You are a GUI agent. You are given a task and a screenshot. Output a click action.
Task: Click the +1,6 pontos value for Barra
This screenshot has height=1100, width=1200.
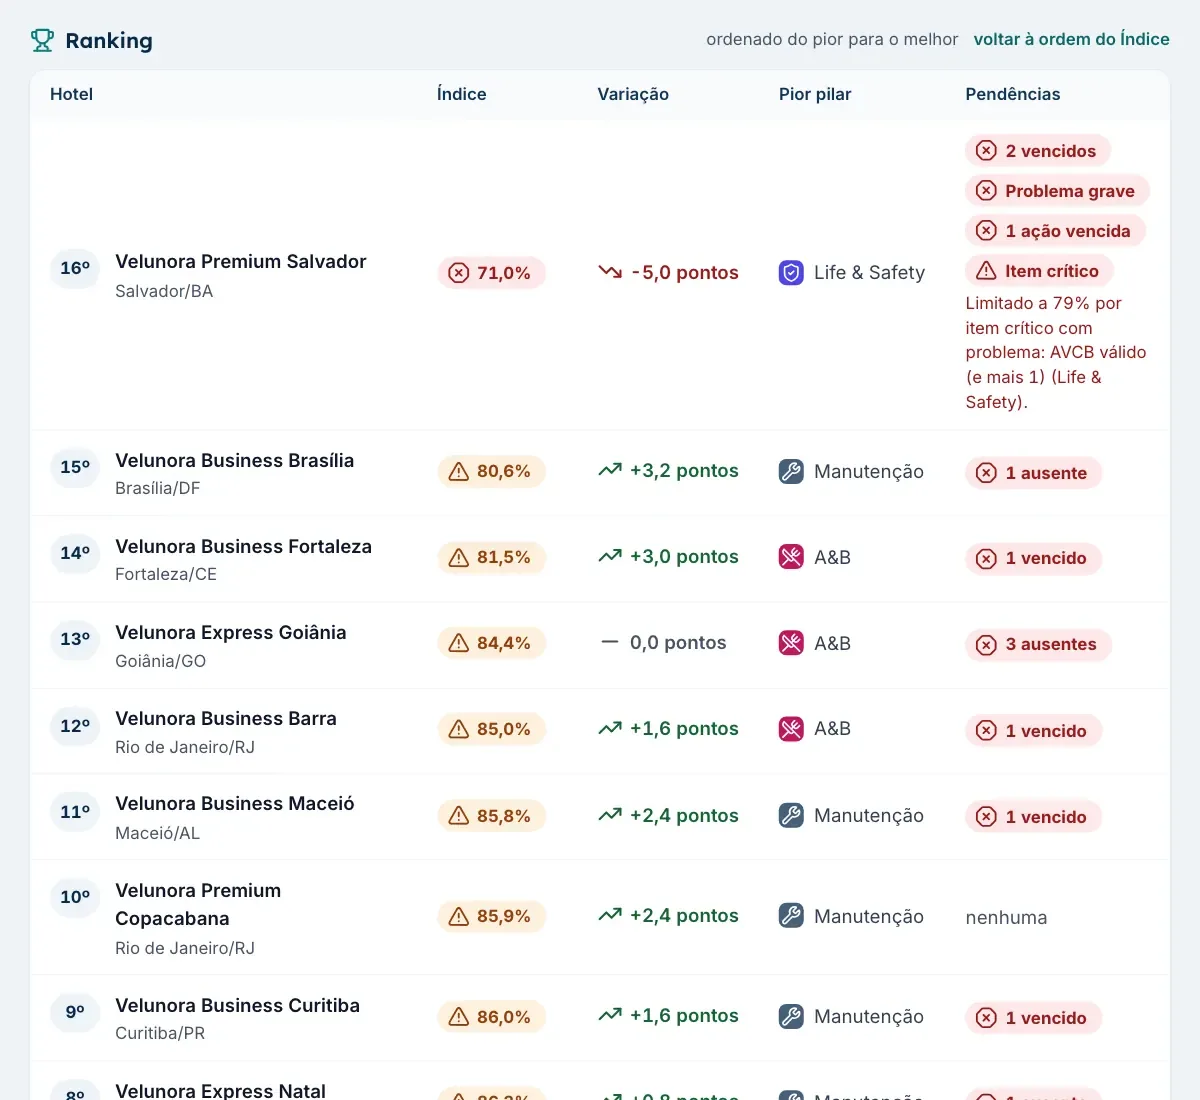tap(684, 728)
